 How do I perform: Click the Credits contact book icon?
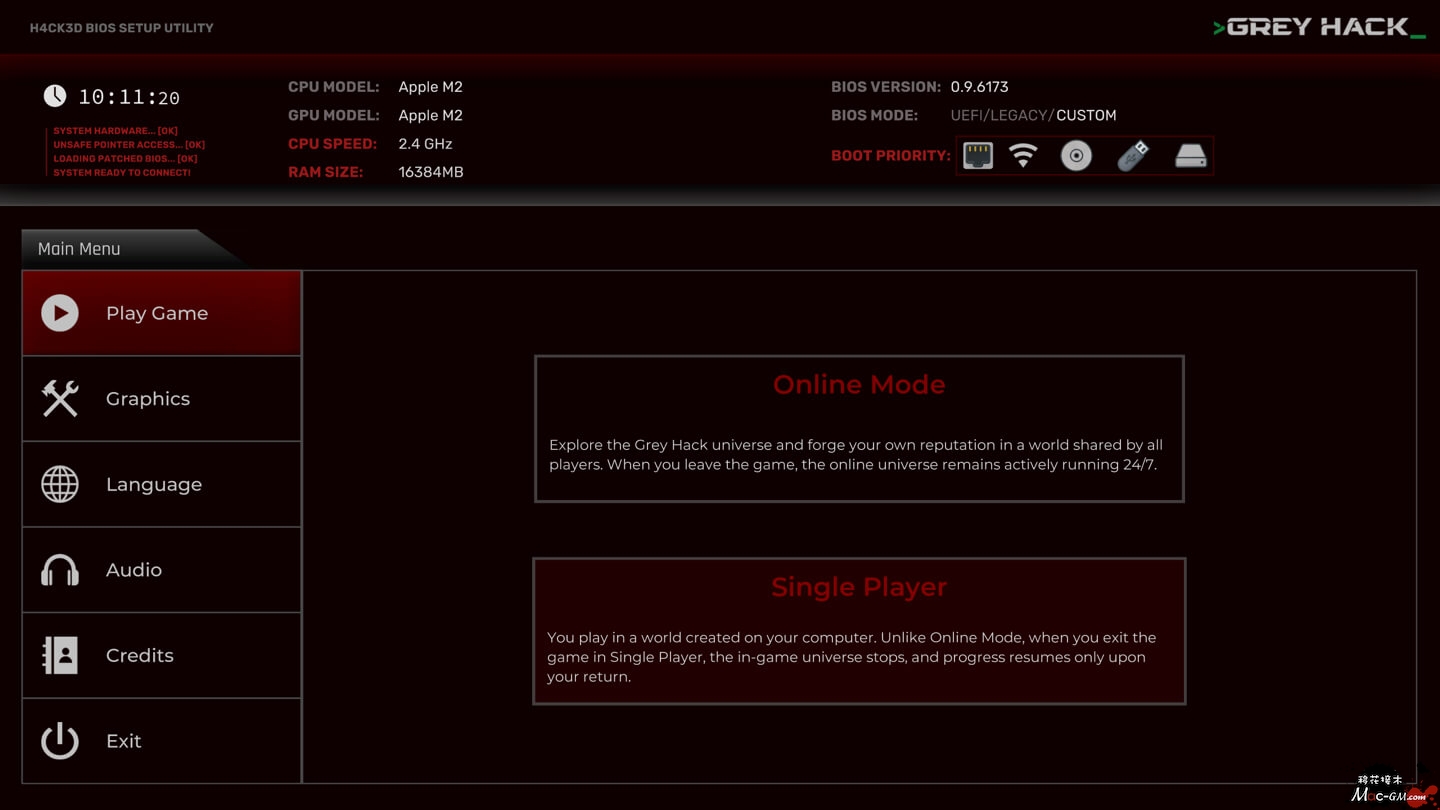(60, 656)
